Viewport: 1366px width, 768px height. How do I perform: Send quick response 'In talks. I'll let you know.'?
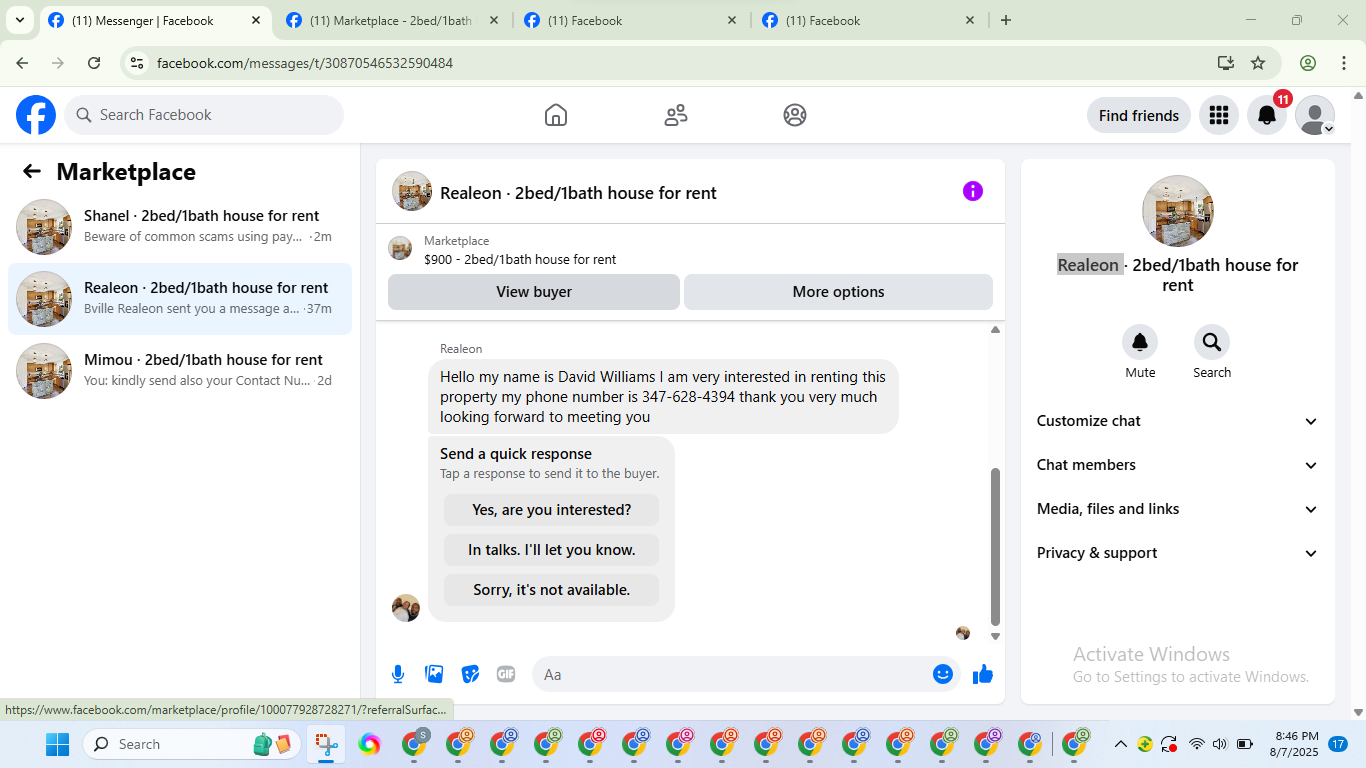pos(552,550)
